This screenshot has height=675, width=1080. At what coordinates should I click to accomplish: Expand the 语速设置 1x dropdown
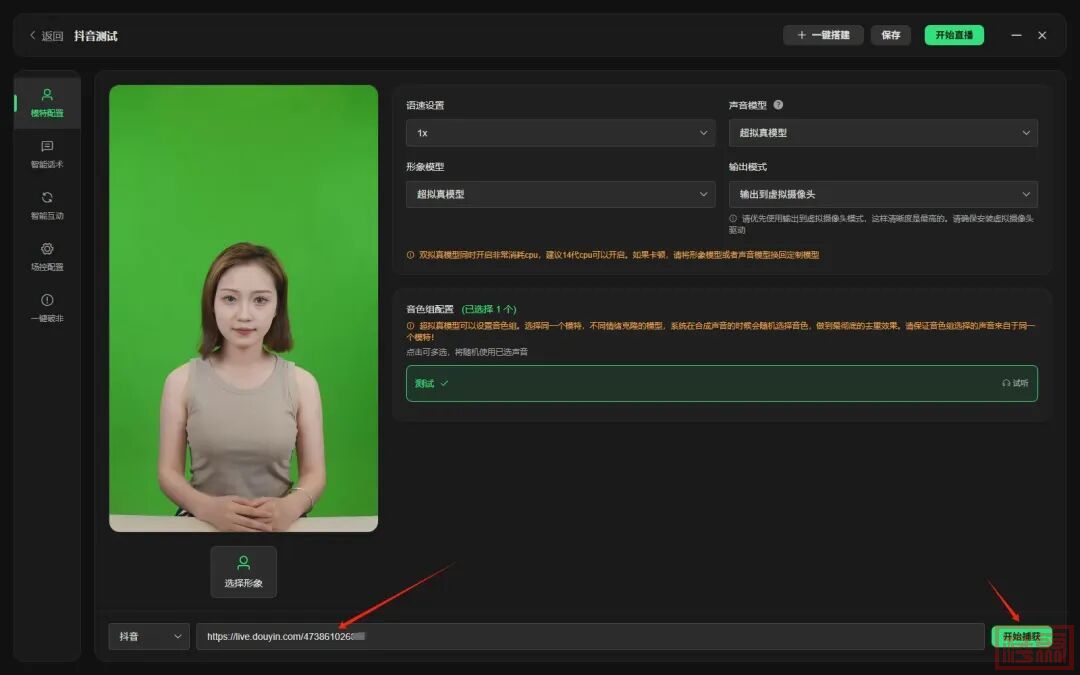click(560, 133)
